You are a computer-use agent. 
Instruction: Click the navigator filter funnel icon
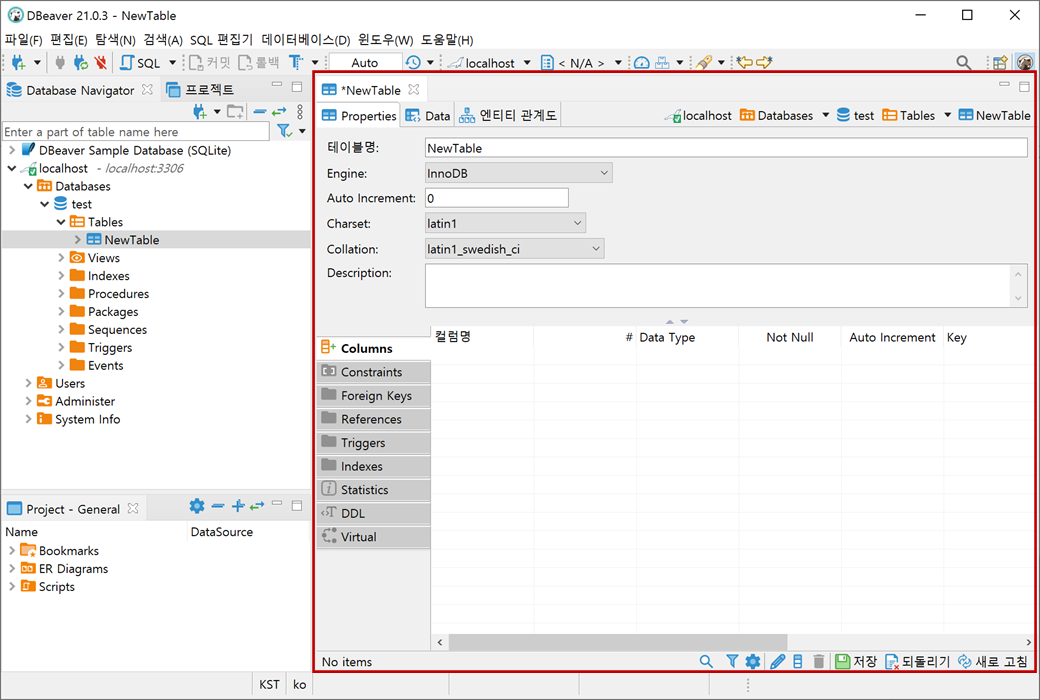click(285, 131)
